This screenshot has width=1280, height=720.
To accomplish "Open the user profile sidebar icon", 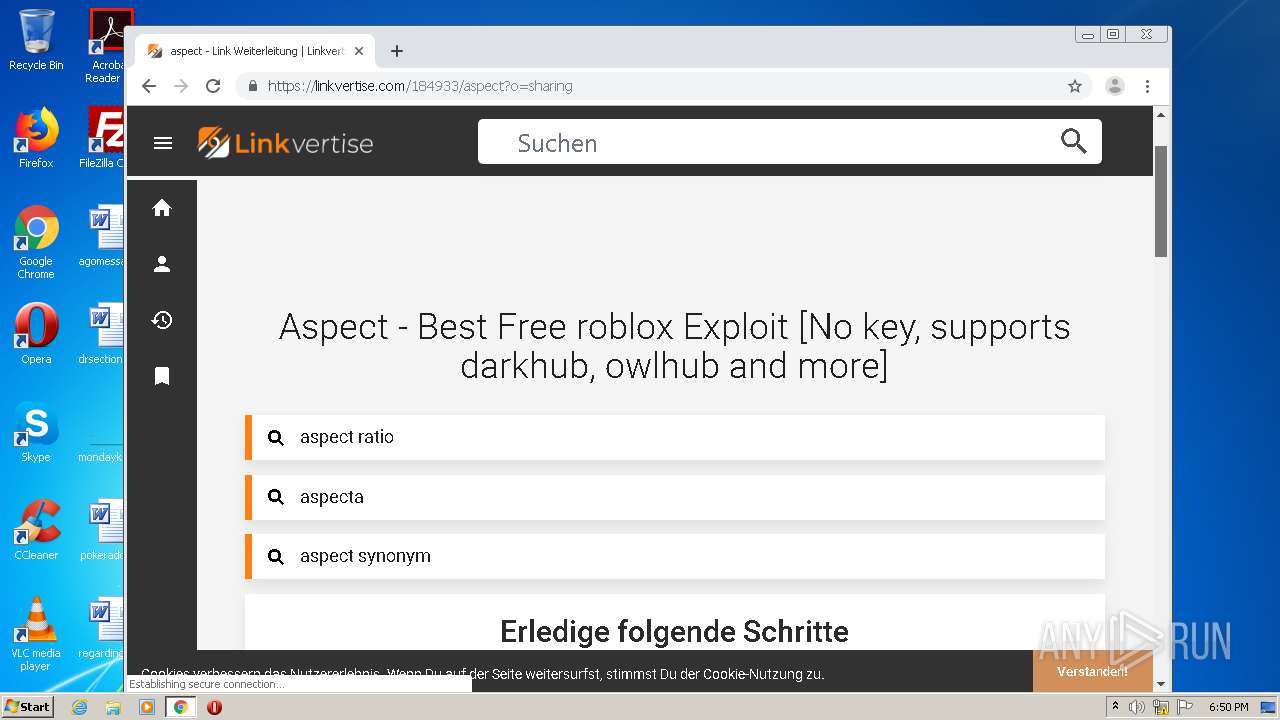I will click(162, 264).
